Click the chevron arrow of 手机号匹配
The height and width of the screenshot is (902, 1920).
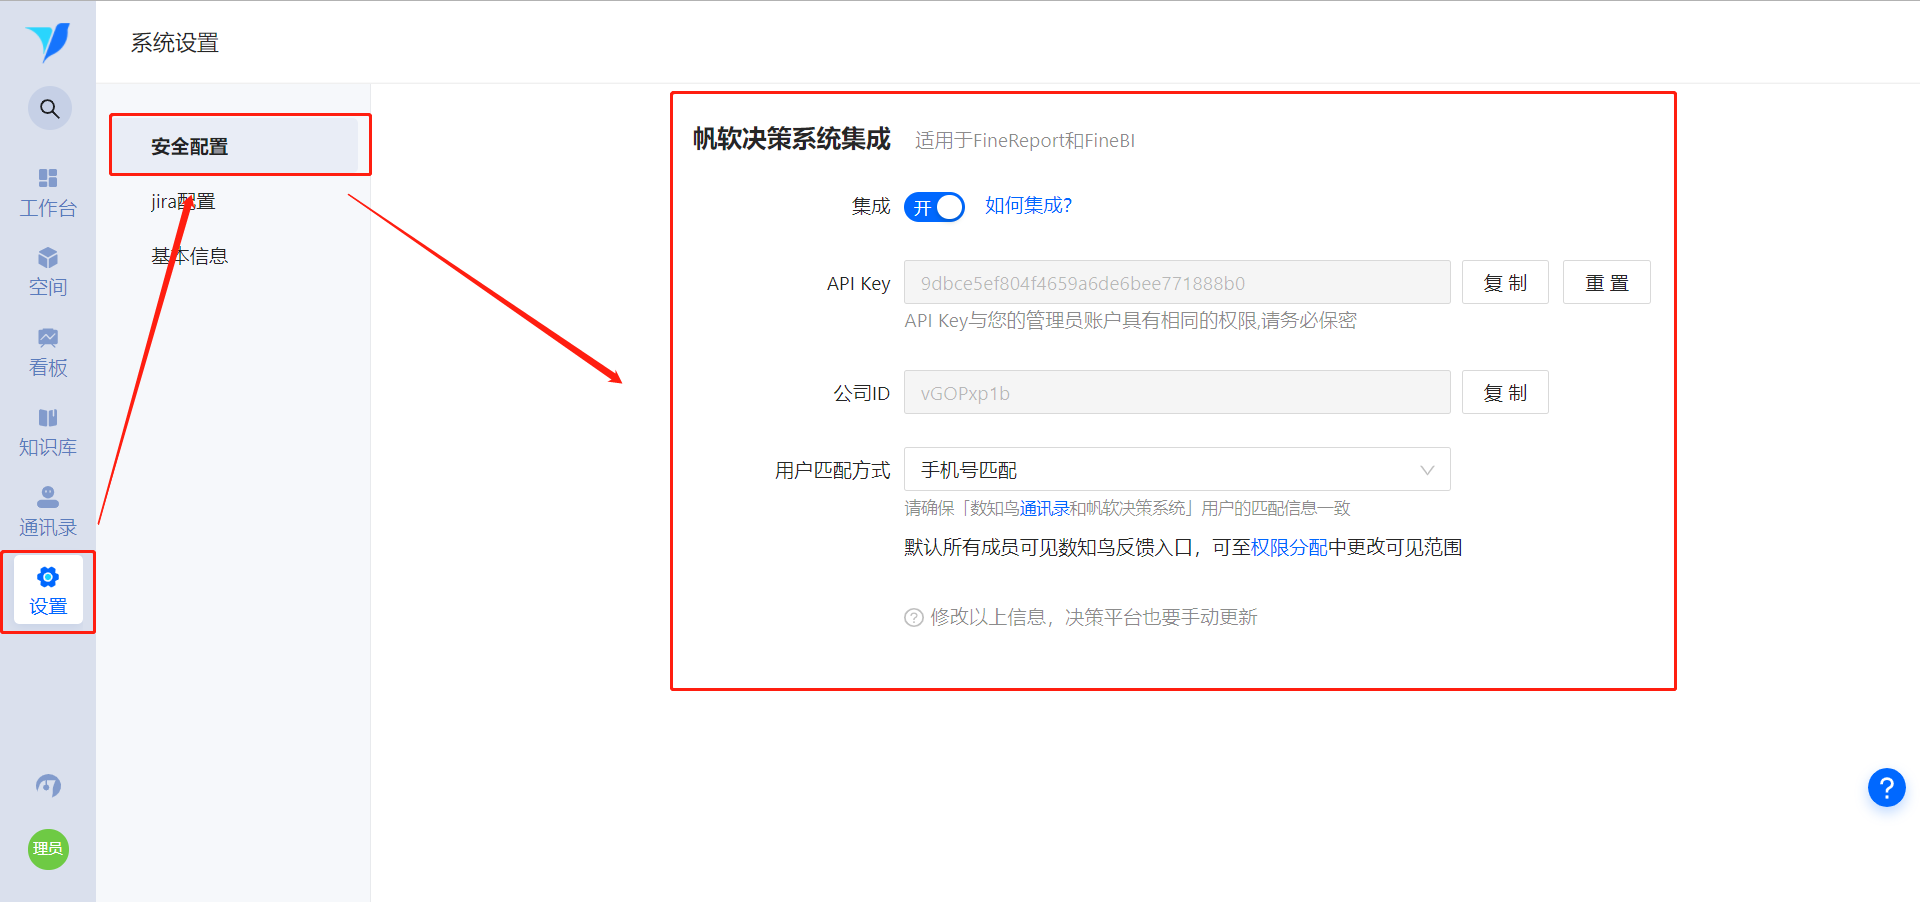tap(1427, 470)
